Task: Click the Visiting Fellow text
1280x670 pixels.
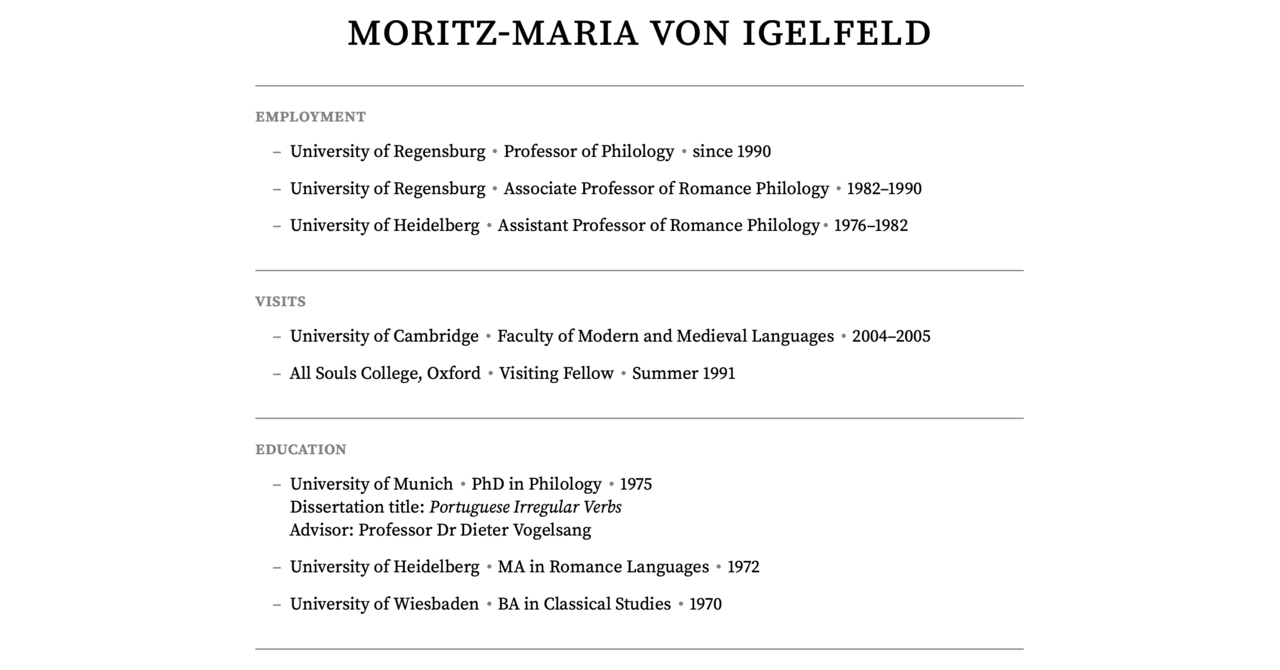Action: coord(556,374)
